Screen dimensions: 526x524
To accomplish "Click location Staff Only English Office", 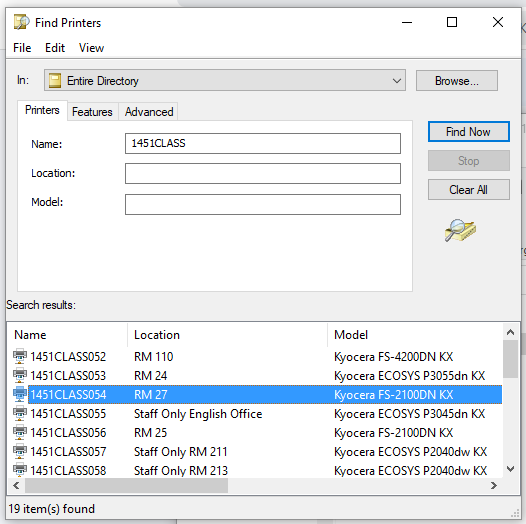I will coord(198,414).
